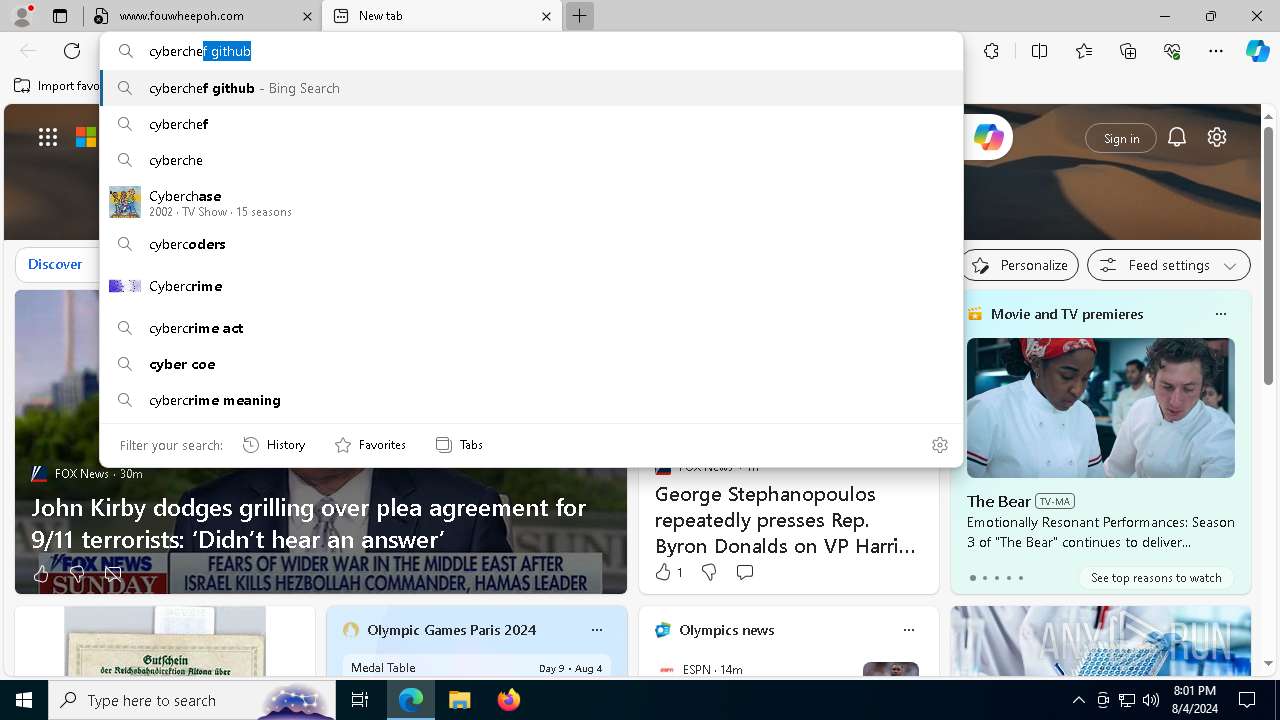Viewport: 1280px width, 720px height.
Task: Open John Kirby dodges grilling headline
Action: 309,523
